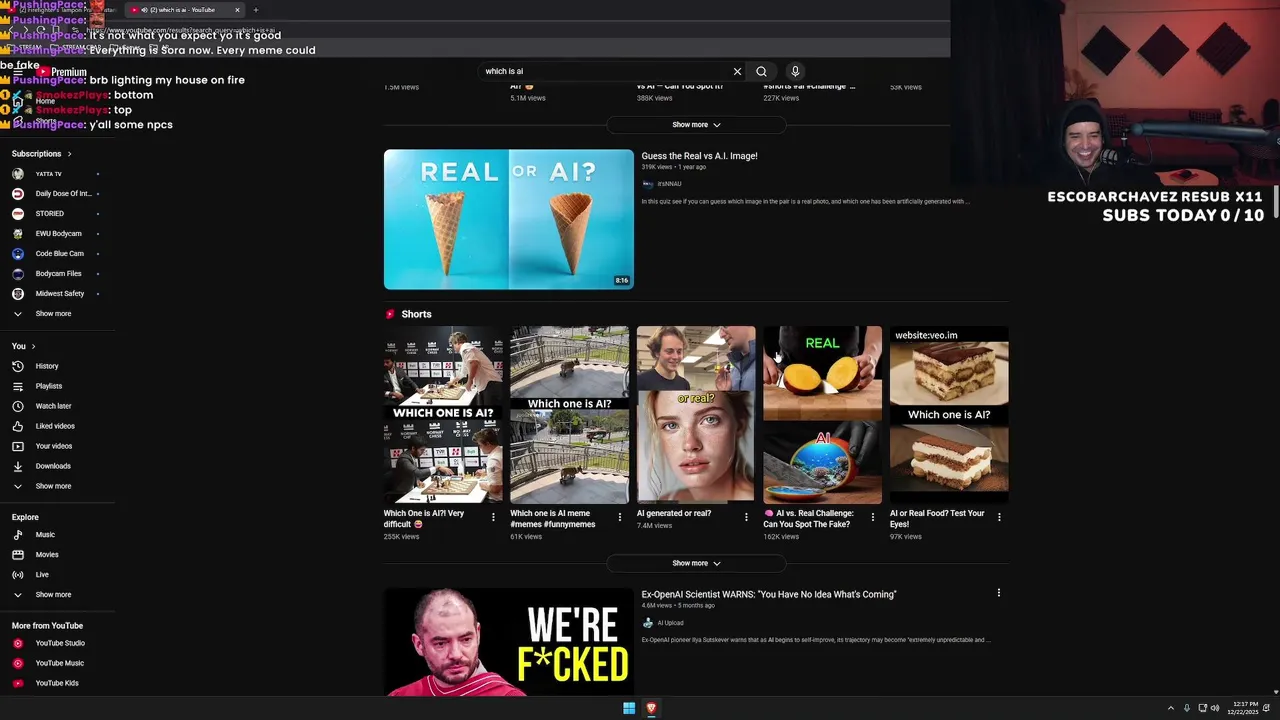Open 'Guess the Real vs A.I. Image!' title
This screenshot has width=1280, height=720.
pyautogui.click(x=699, y=156)
